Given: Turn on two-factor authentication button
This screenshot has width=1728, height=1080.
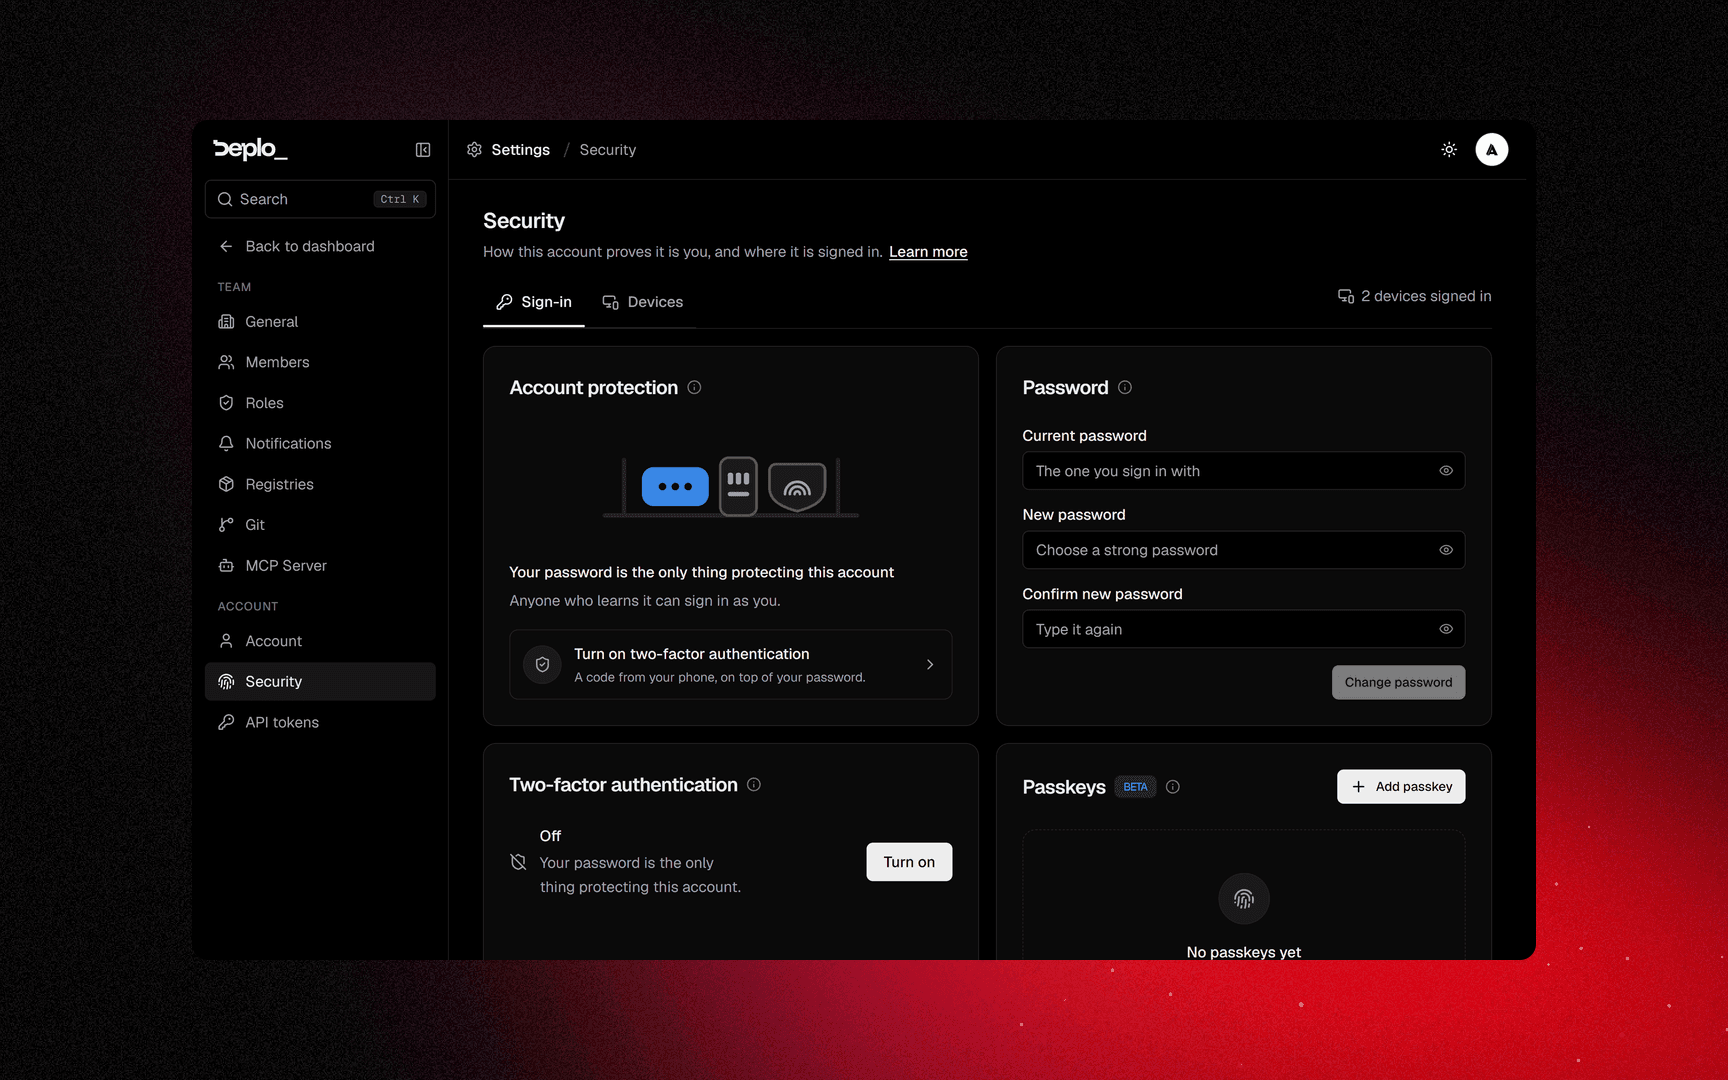Looking at the screenshot, I should click(909, 862).
